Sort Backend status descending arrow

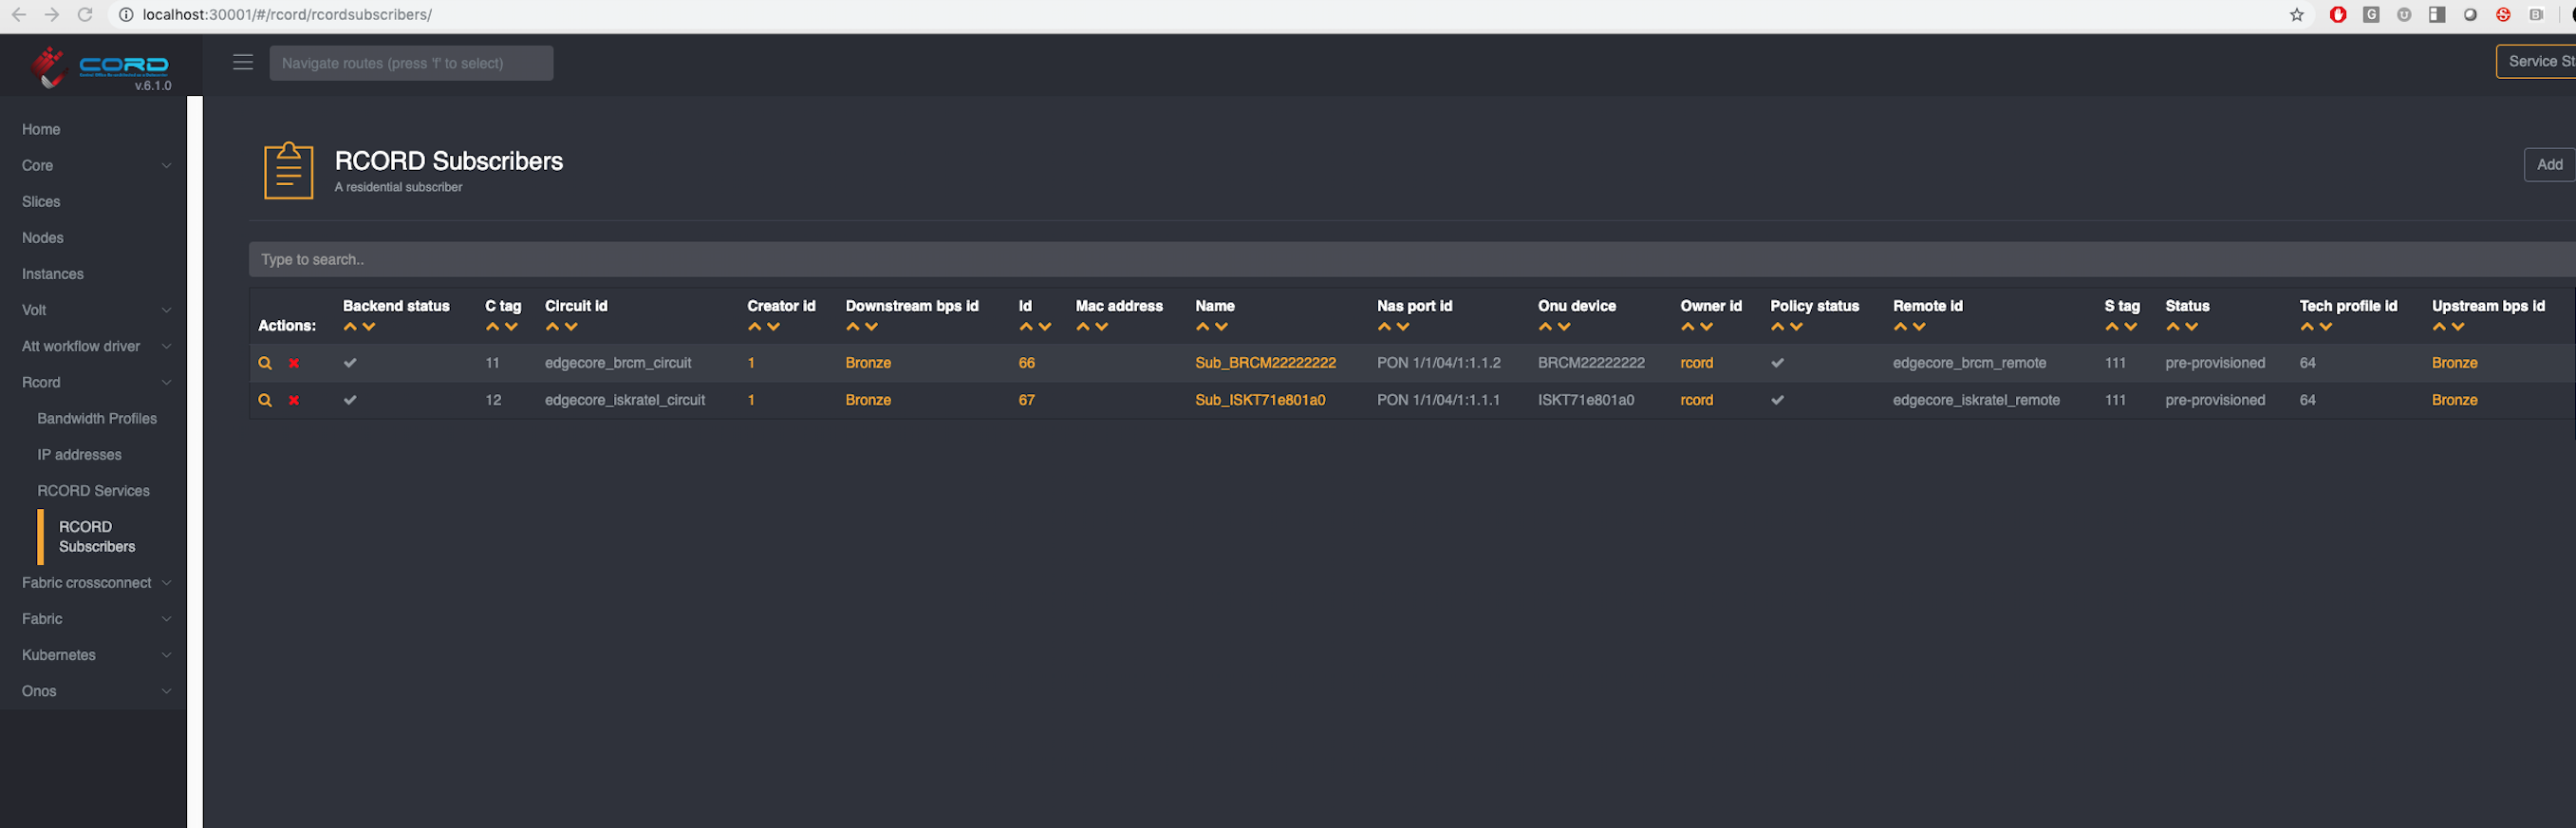369,327
